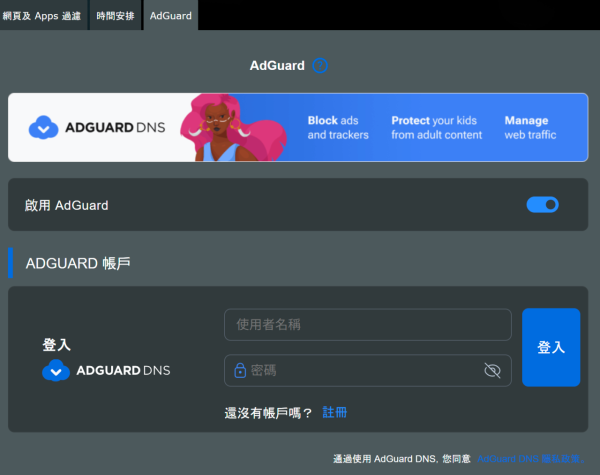Click the "還沒有帳戶嗎？" text
Viewport: 600px width, 475px height.
[x=268, y=413]
